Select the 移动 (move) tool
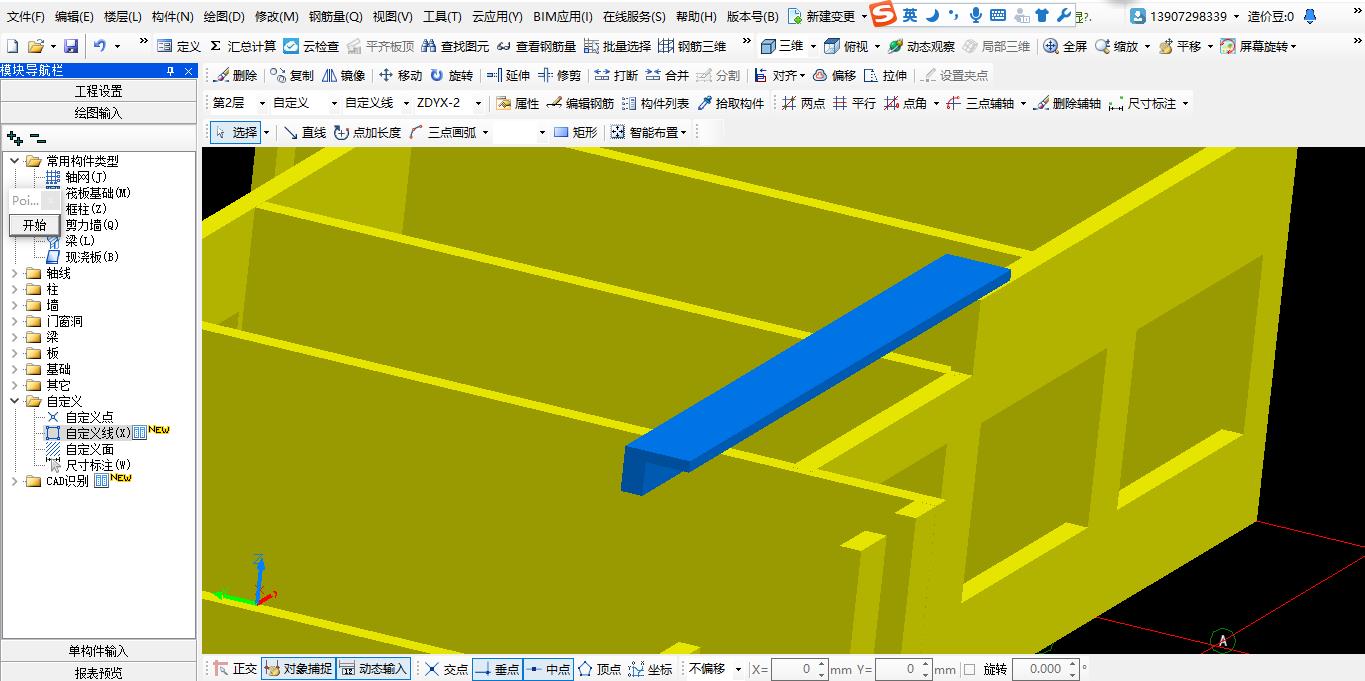The width and height of the screenshot is (1365, 681). pos(400,75)
